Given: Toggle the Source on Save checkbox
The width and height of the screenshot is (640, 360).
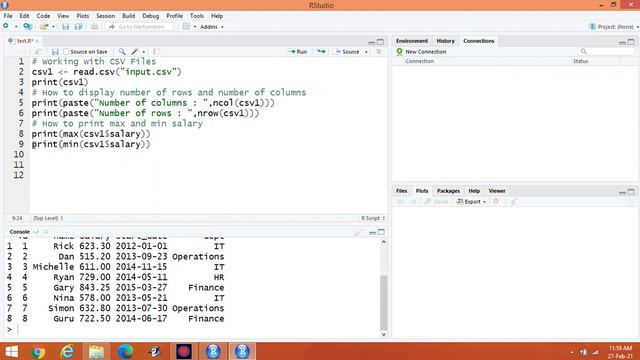Looking at the screenshot, I should (66, 52).
